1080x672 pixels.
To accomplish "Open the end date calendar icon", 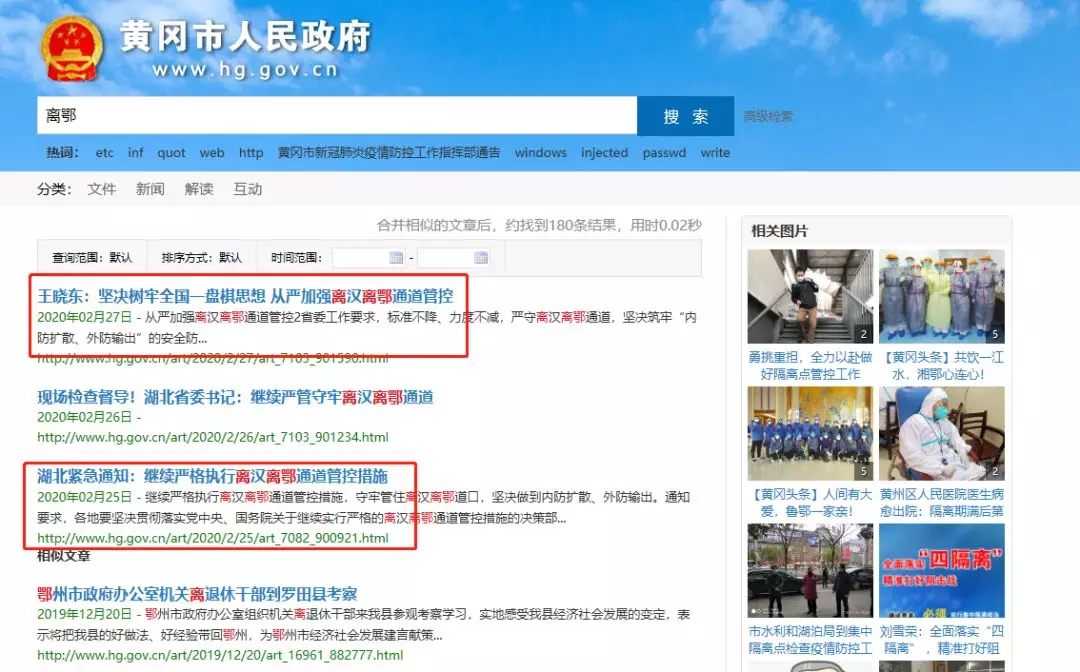I will point(481,258).
